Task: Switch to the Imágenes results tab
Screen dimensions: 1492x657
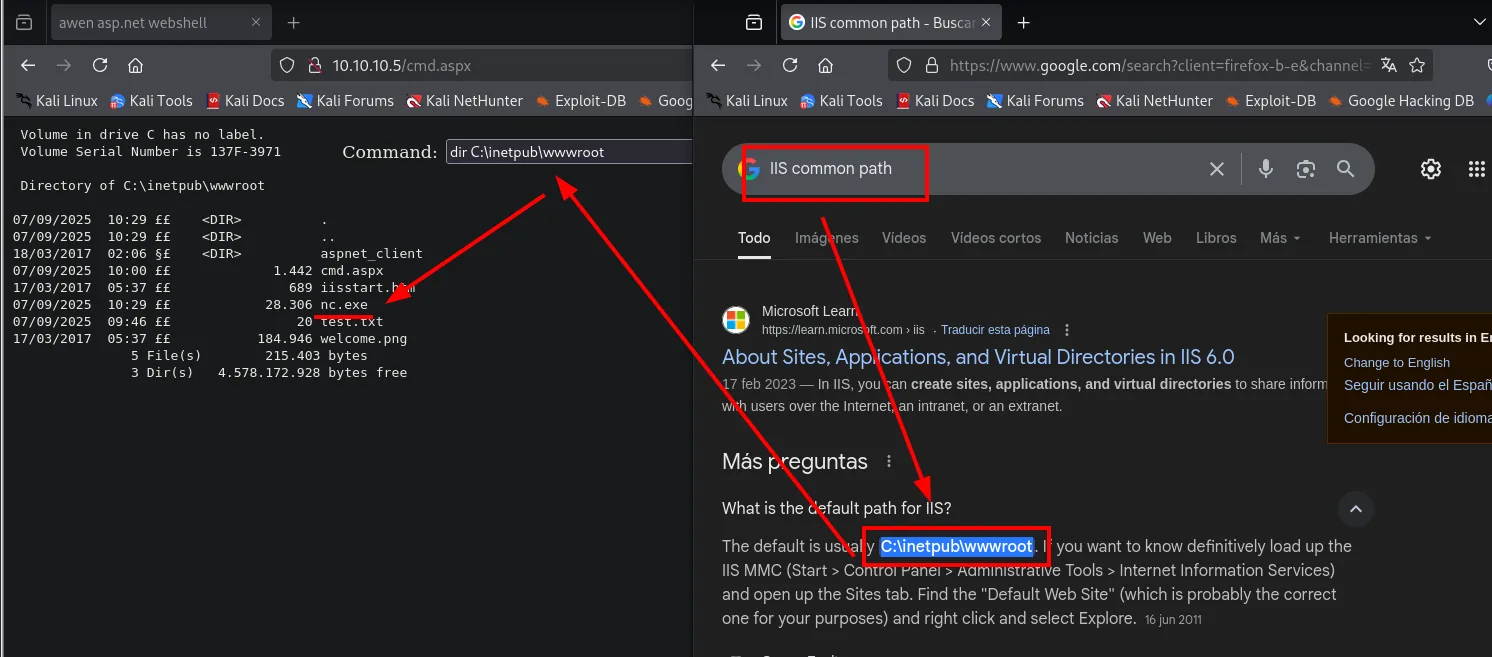Action: point(826,238)
